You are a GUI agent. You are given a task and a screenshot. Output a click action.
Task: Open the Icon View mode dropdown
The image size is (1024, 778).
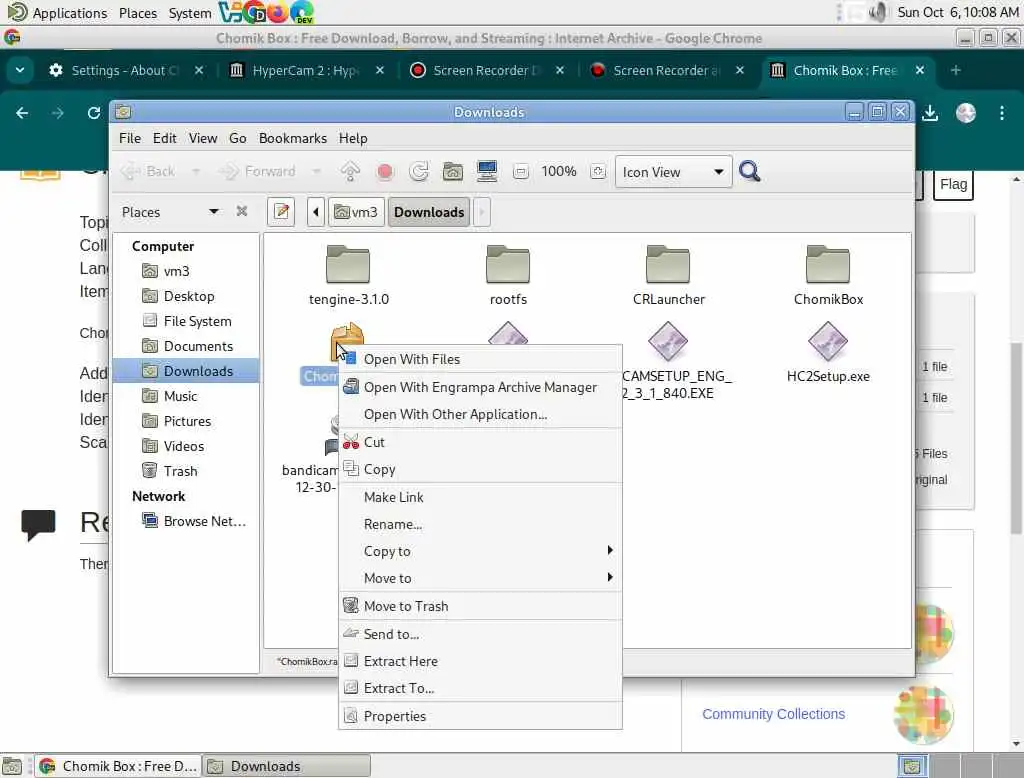[x=673, y=172]
